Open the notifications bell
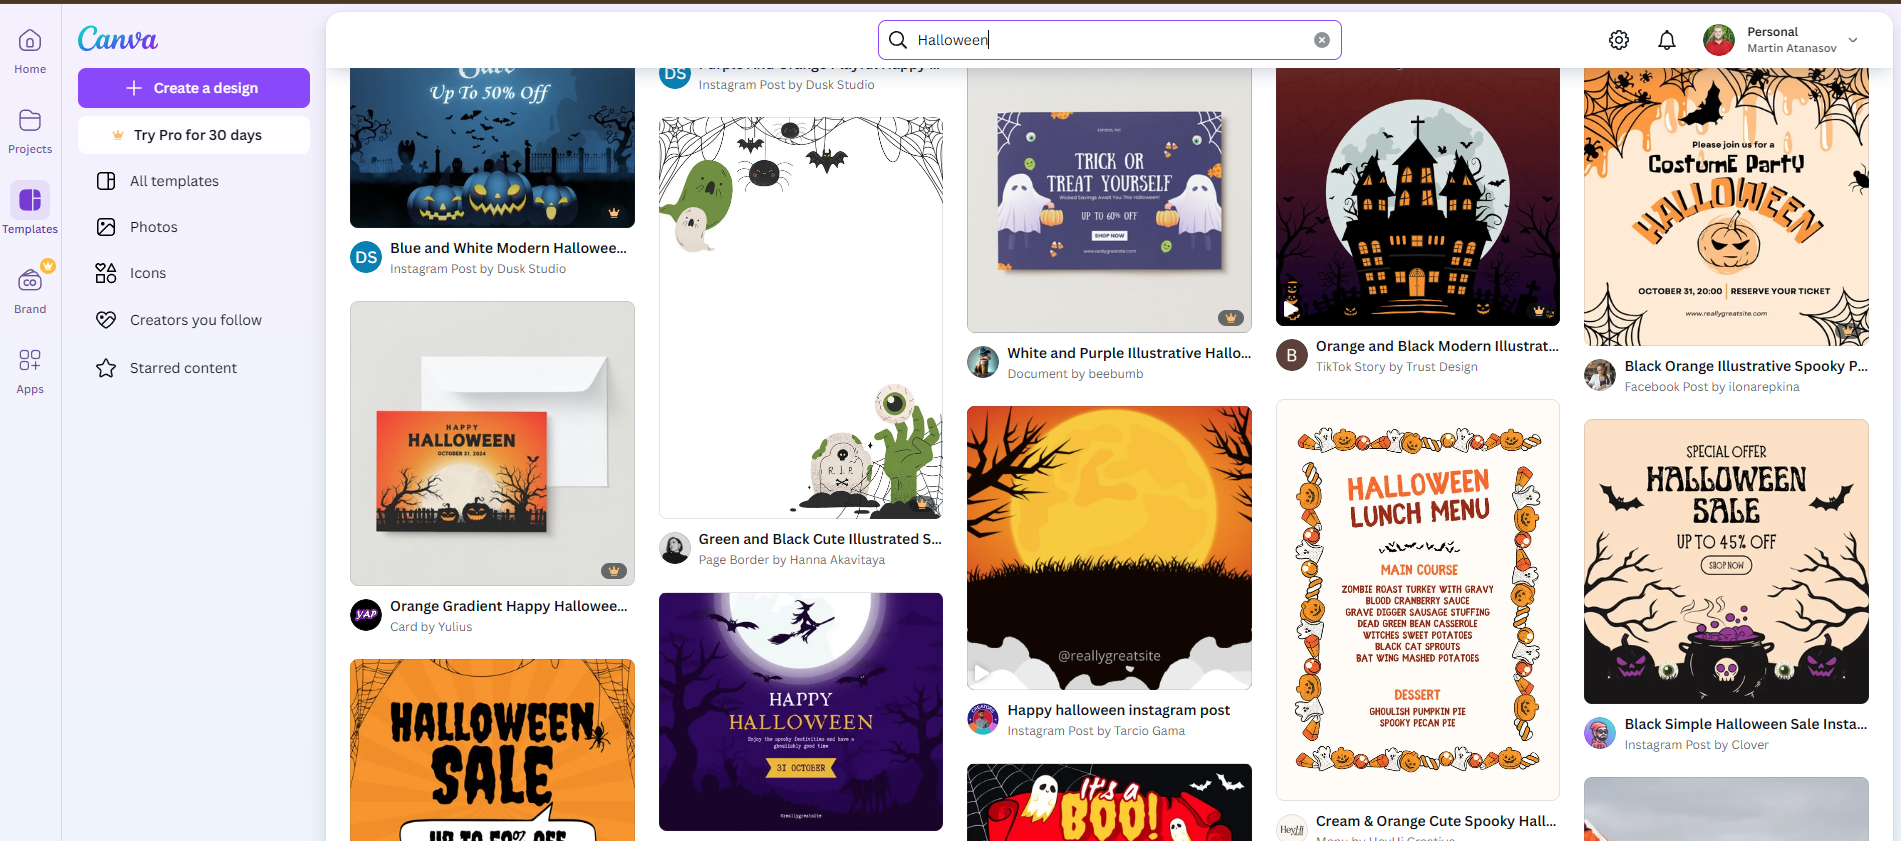Viewport: 1901px width, 841px height. 1666,40
